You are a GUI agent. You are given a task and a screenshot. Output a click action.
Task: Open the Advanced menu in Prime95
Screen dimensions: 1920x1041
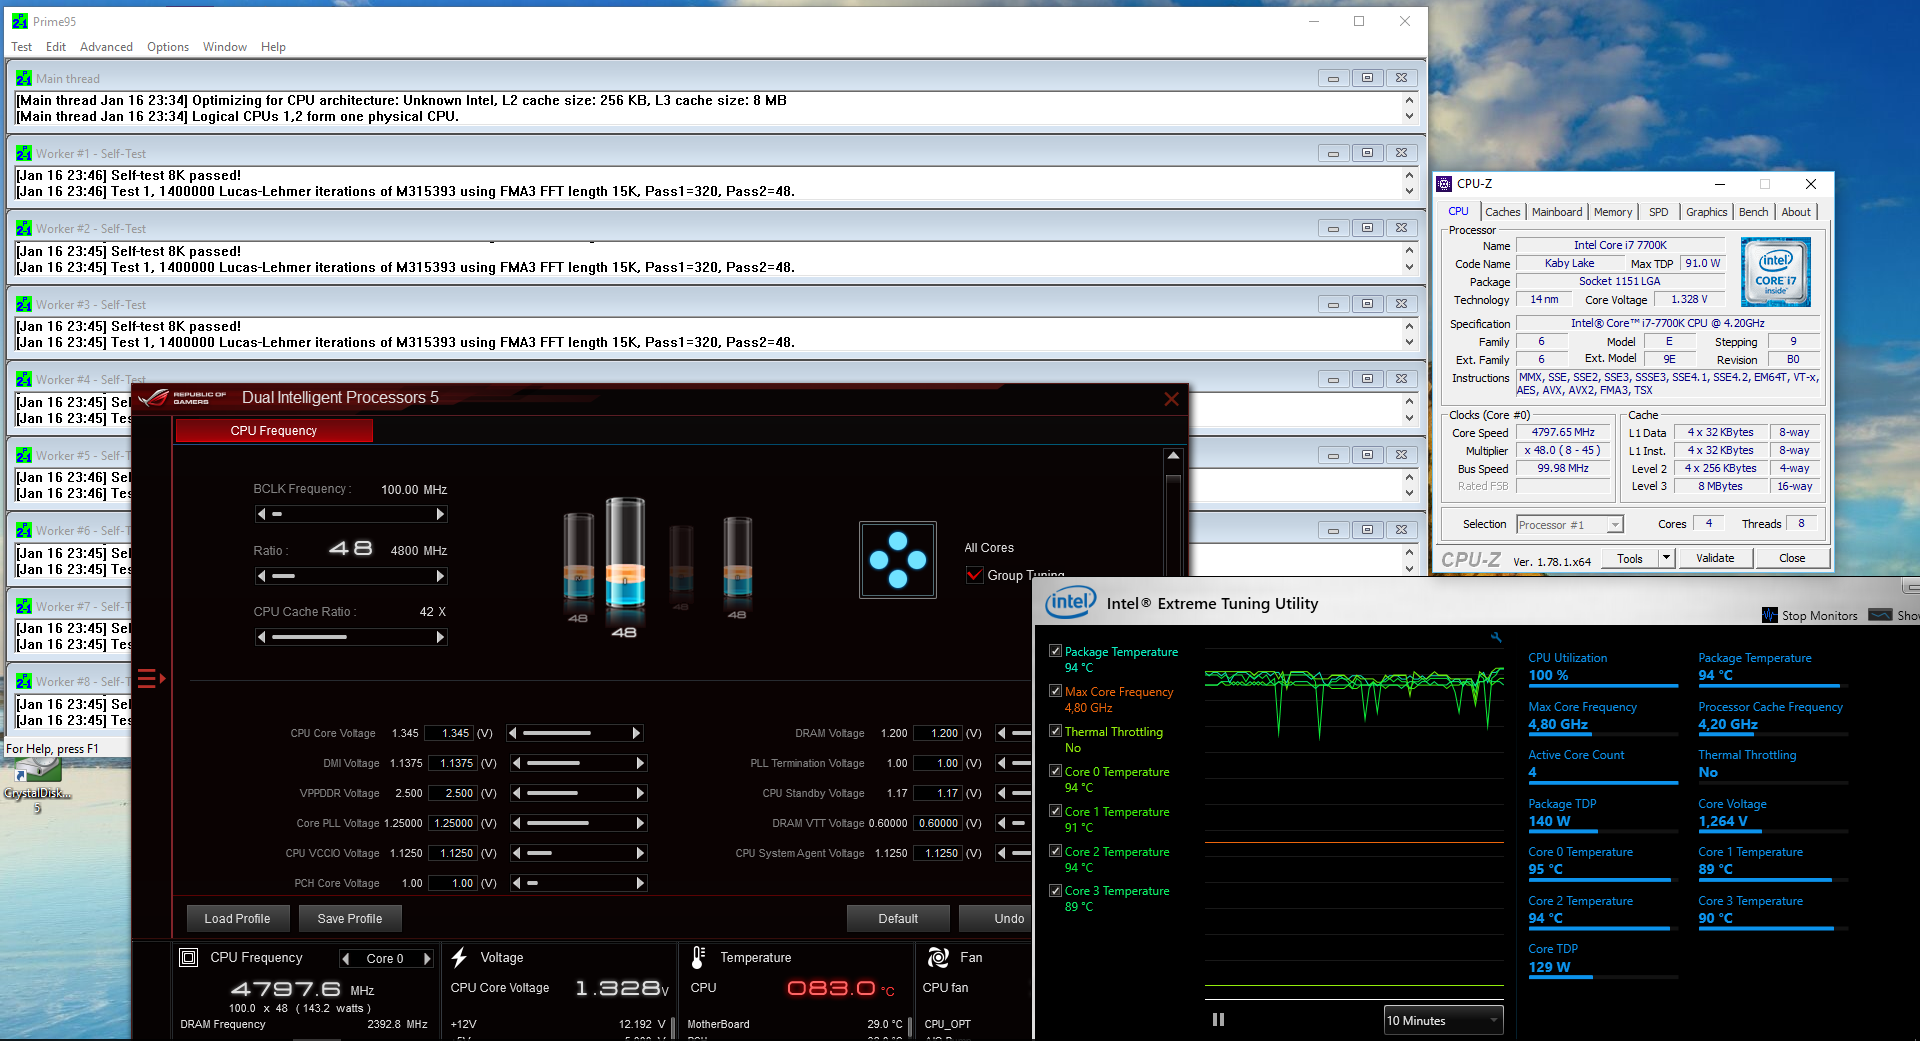pyautogui.click(x=106, y=47)
